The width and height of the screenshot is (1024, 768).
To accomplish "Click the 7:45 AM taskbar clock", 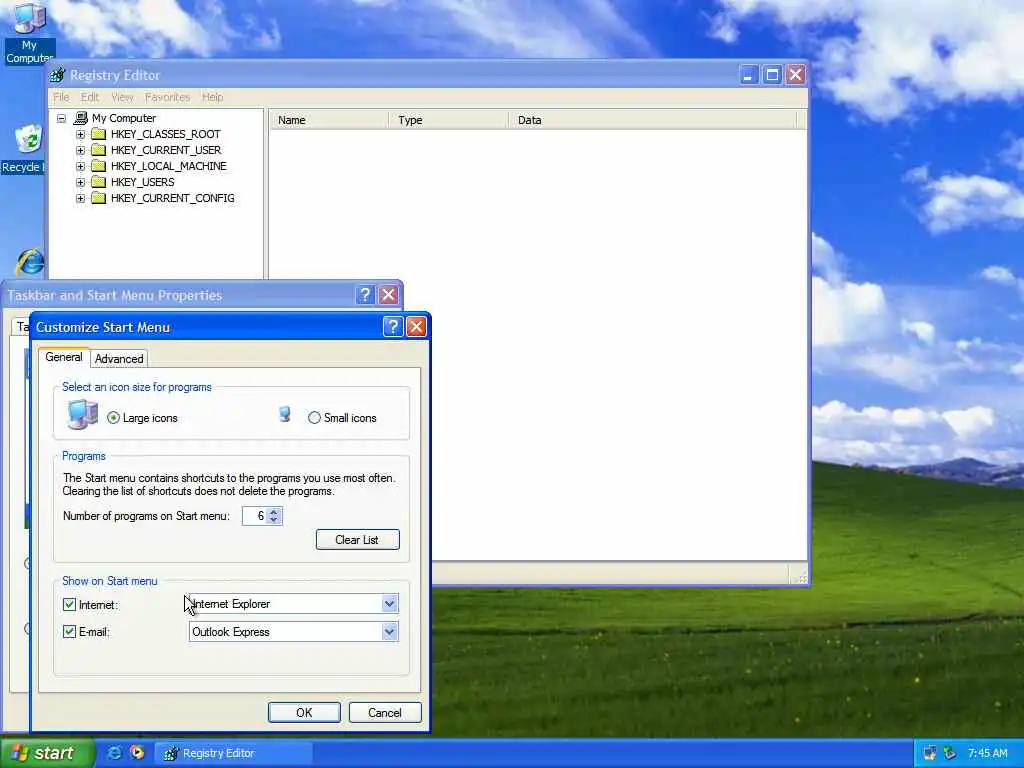I will point(987,753).
